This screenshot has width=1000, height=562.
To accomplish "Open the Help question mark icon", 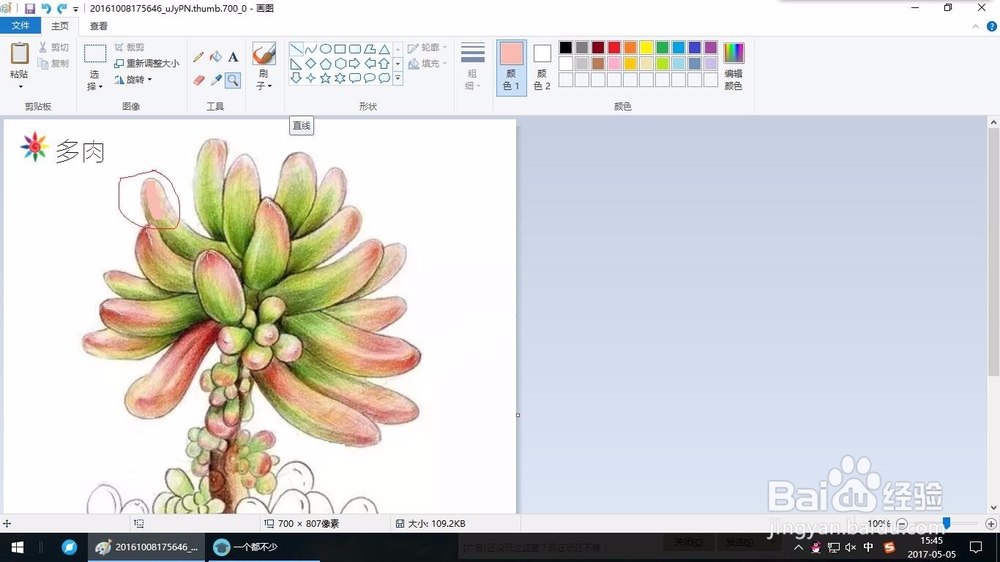I will click(x=992, y=26).
